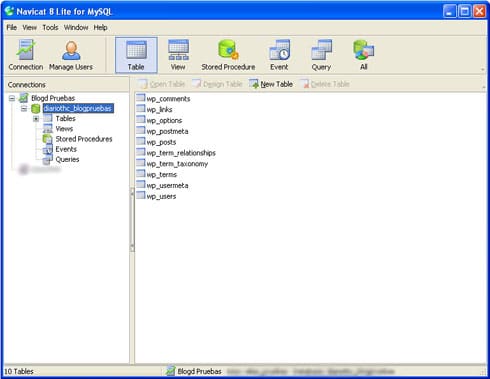Open Manage Users
490x379 pixels.
coord(71,55)
